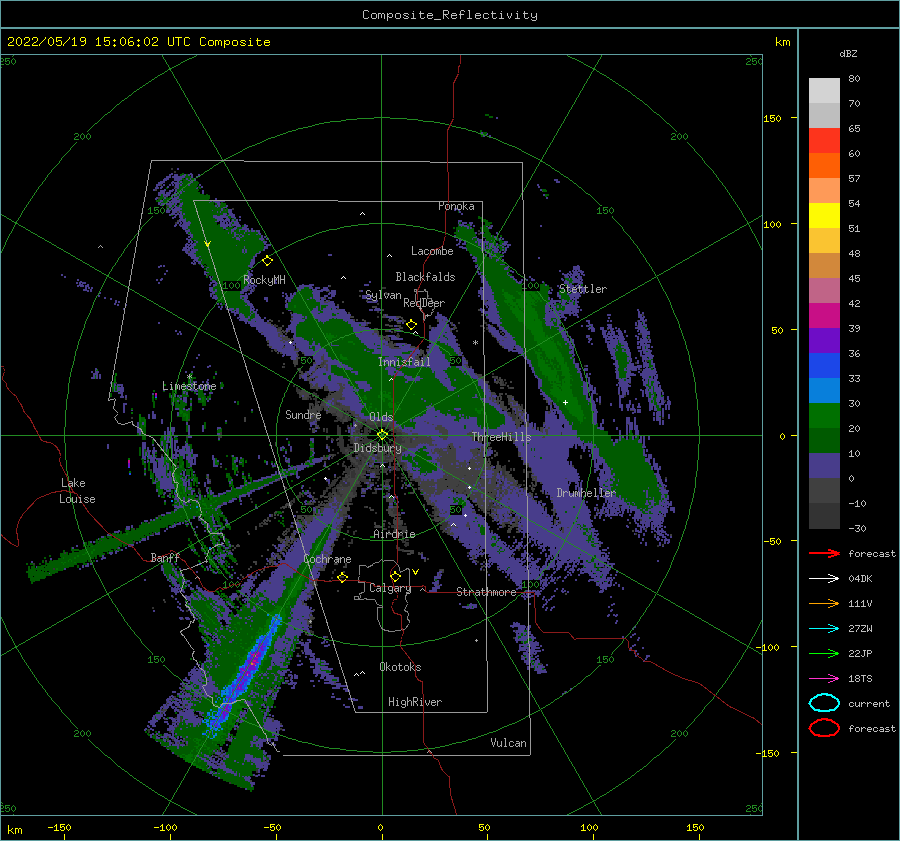
Task: Pick the magenta 39-42 dBZ swatch
Action: [x=824, y=316]
